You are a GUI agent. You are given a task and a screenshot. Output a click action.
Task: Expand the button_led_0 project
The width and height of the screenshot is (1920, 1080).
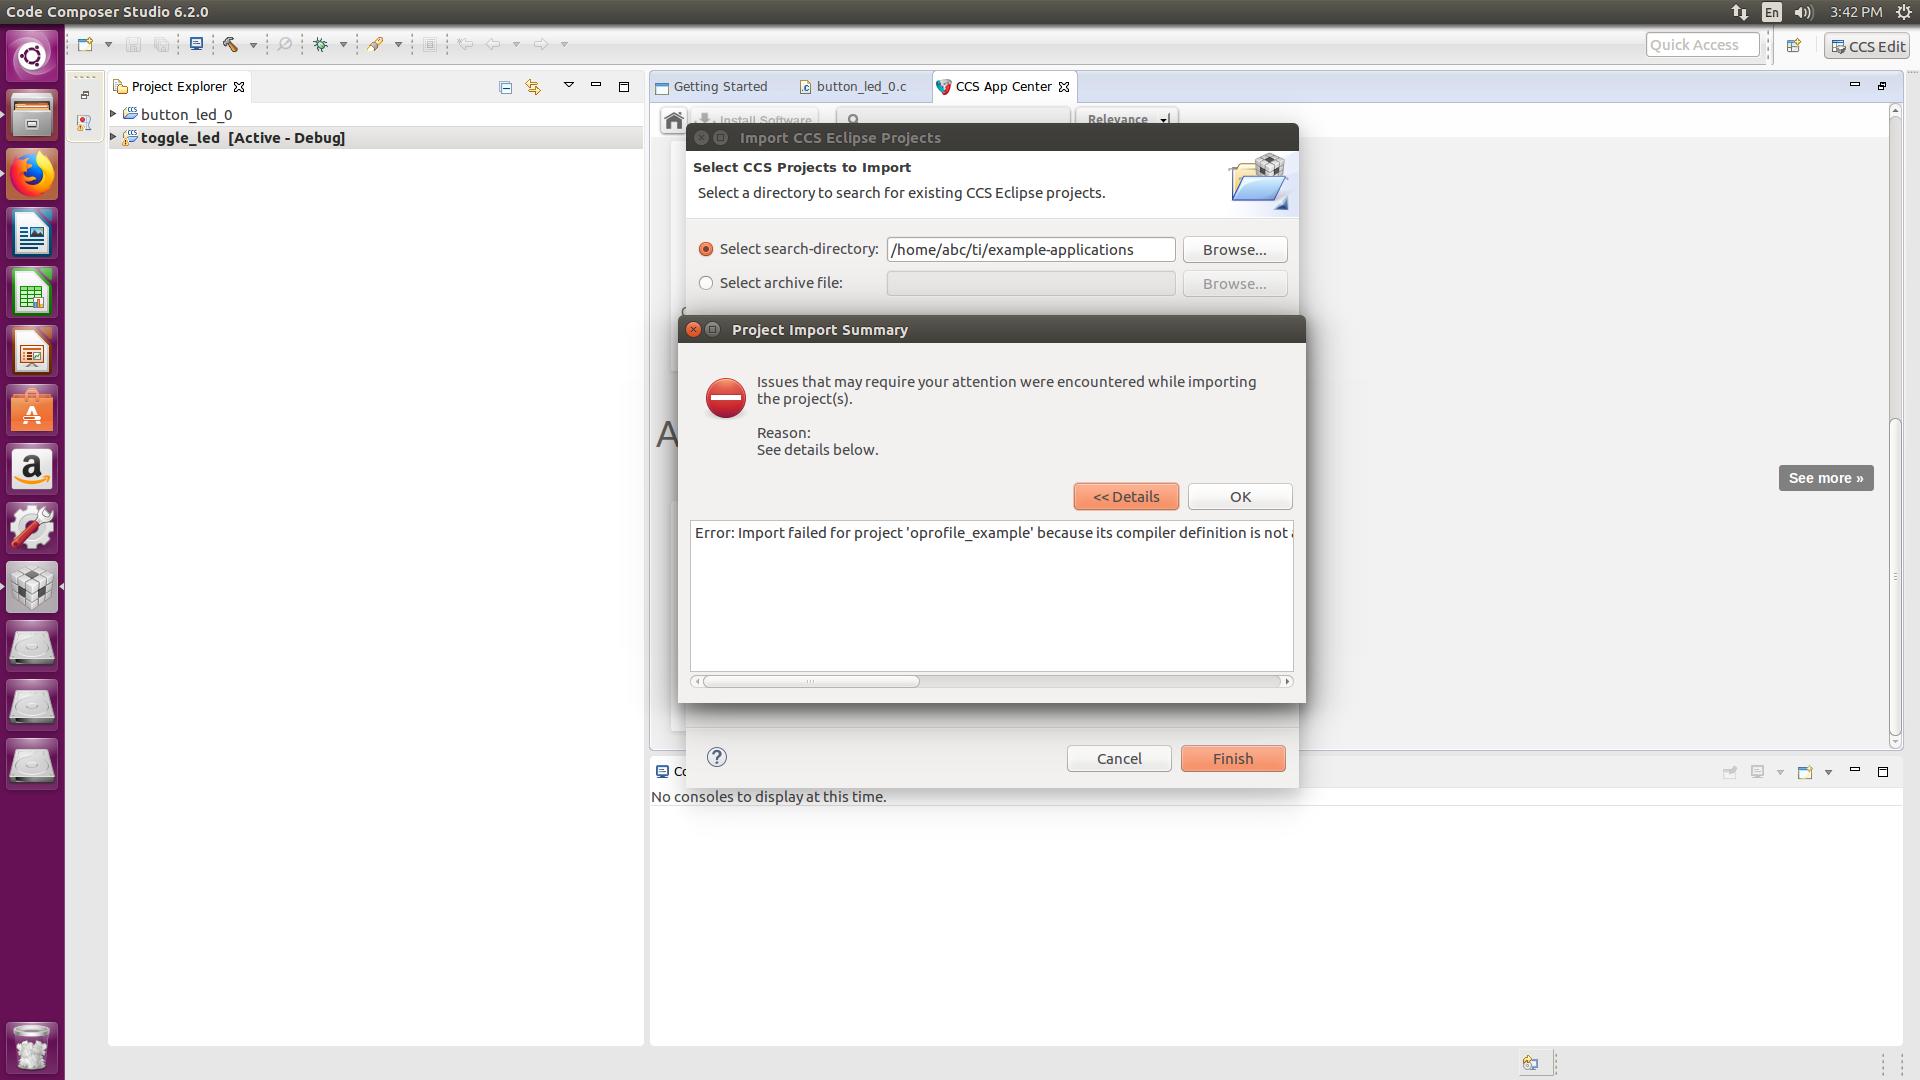coord(114,114)
